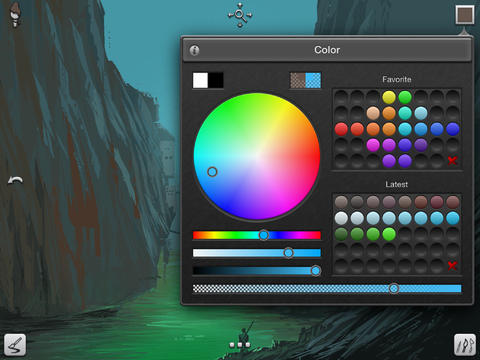The width and height of the screenshot is (480, 360).
Task: Choose the red favorite color swatch
Action: click(x=341, y=129)
